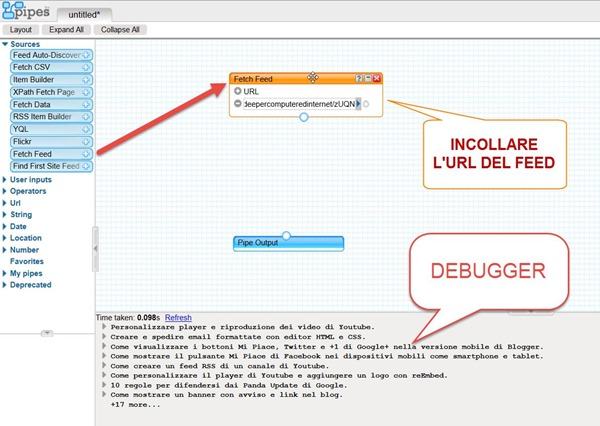The image size is (600, 426).
Task: Add the Fetch CSV module via plus icon
Action: tap(86, 67)
